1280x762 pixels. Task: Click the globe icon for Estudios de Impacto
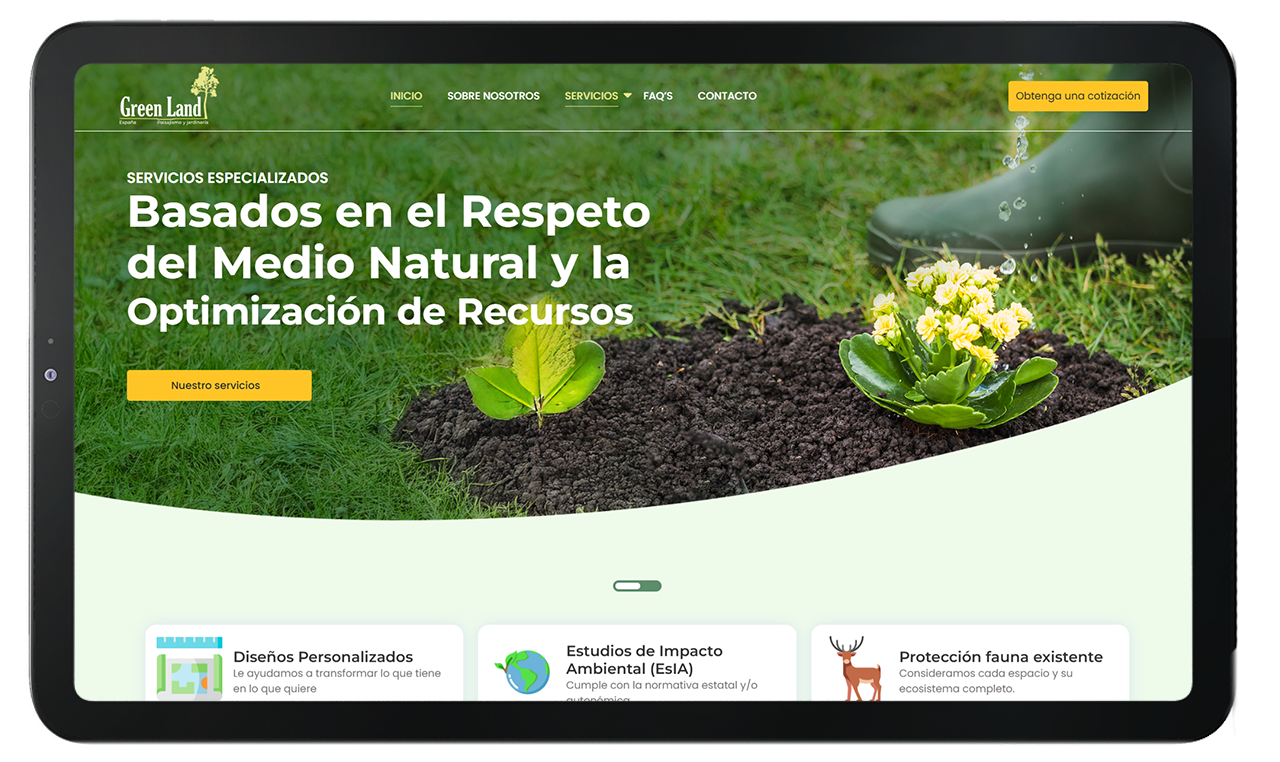pyautogui.click(x=525, y=671)
